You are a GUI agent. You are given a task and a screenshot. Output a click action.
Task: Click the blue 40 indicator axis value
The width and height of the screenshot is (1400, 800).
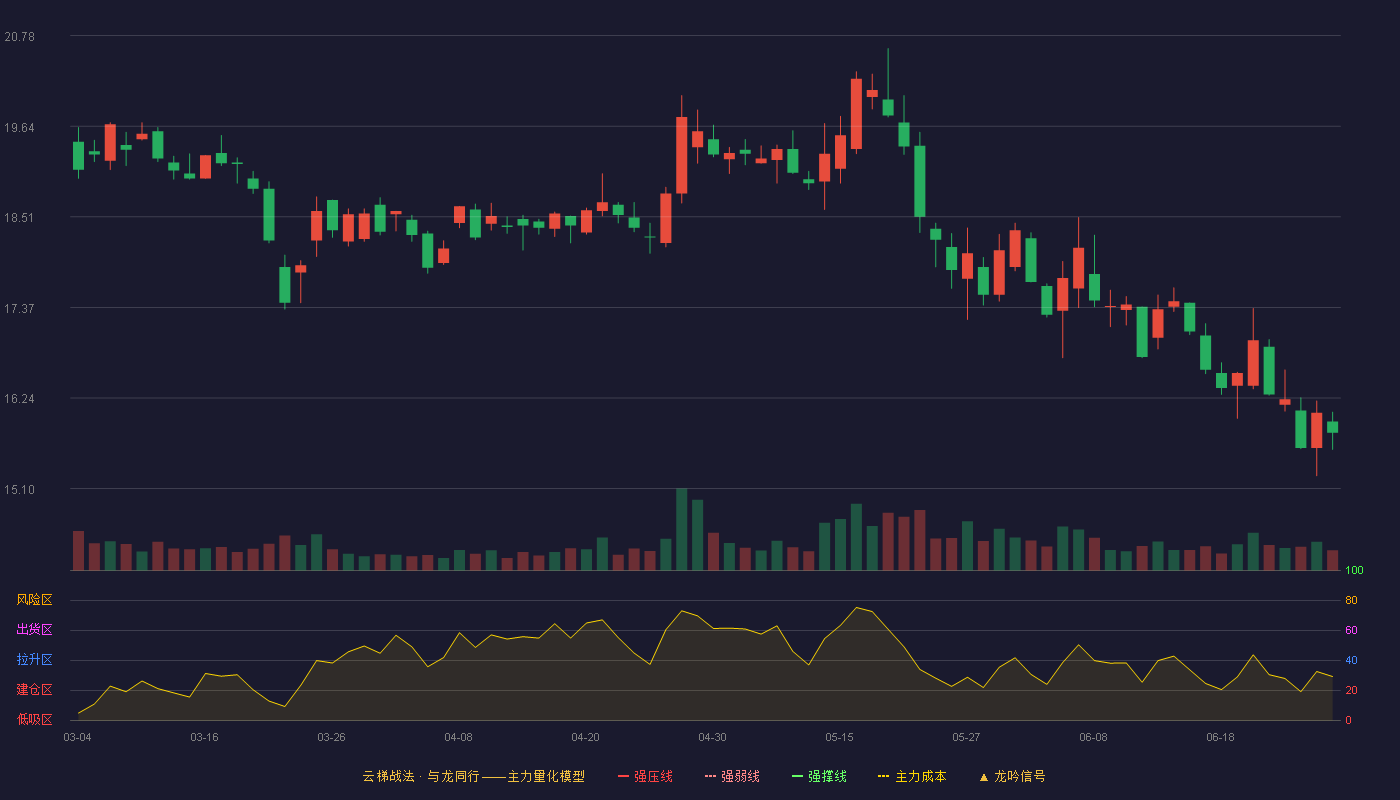(x=1351, y=660)
